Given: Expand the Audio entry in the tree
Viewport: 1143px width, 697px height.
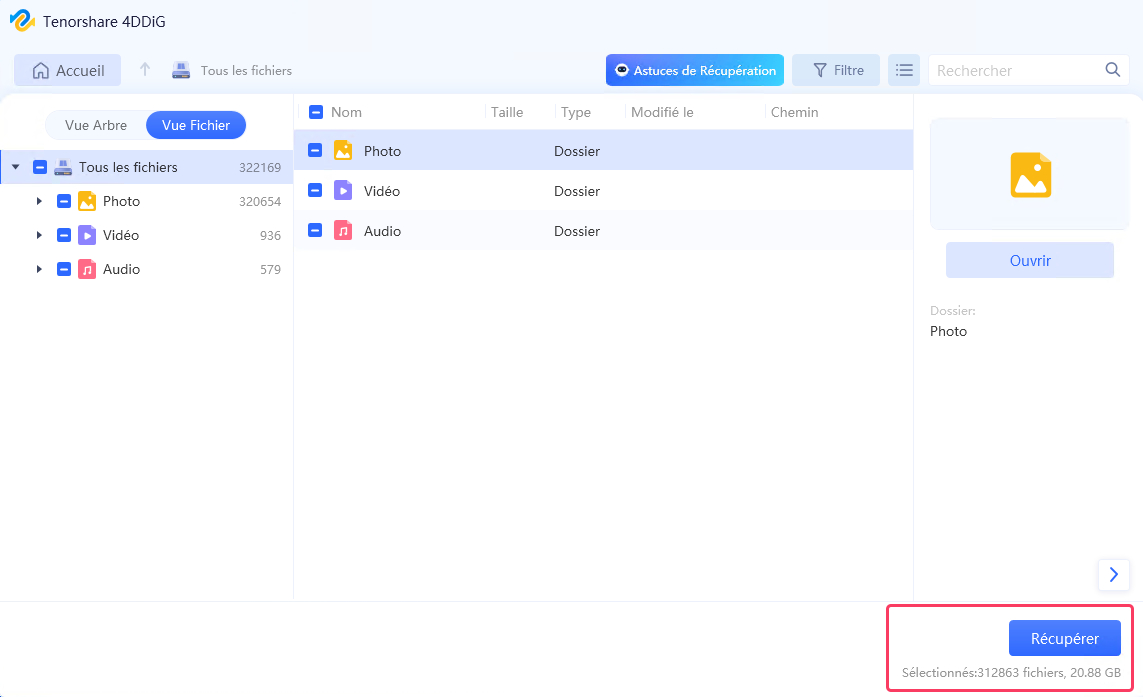Looking at the screenshot, I should click(40, 269).
